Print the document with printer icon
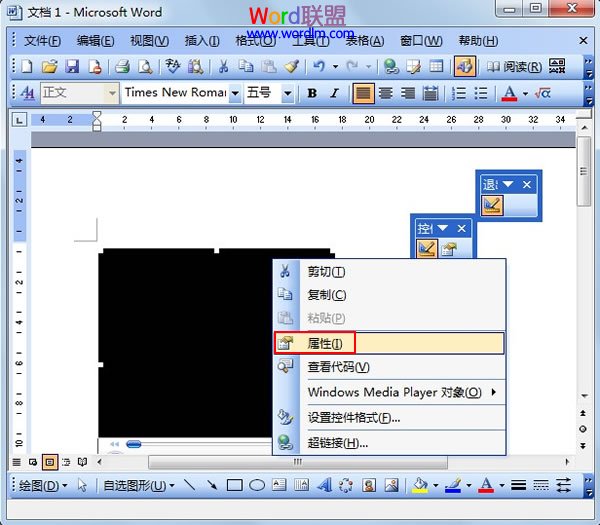Screen dimensions: 600x525 pos(122,67)
